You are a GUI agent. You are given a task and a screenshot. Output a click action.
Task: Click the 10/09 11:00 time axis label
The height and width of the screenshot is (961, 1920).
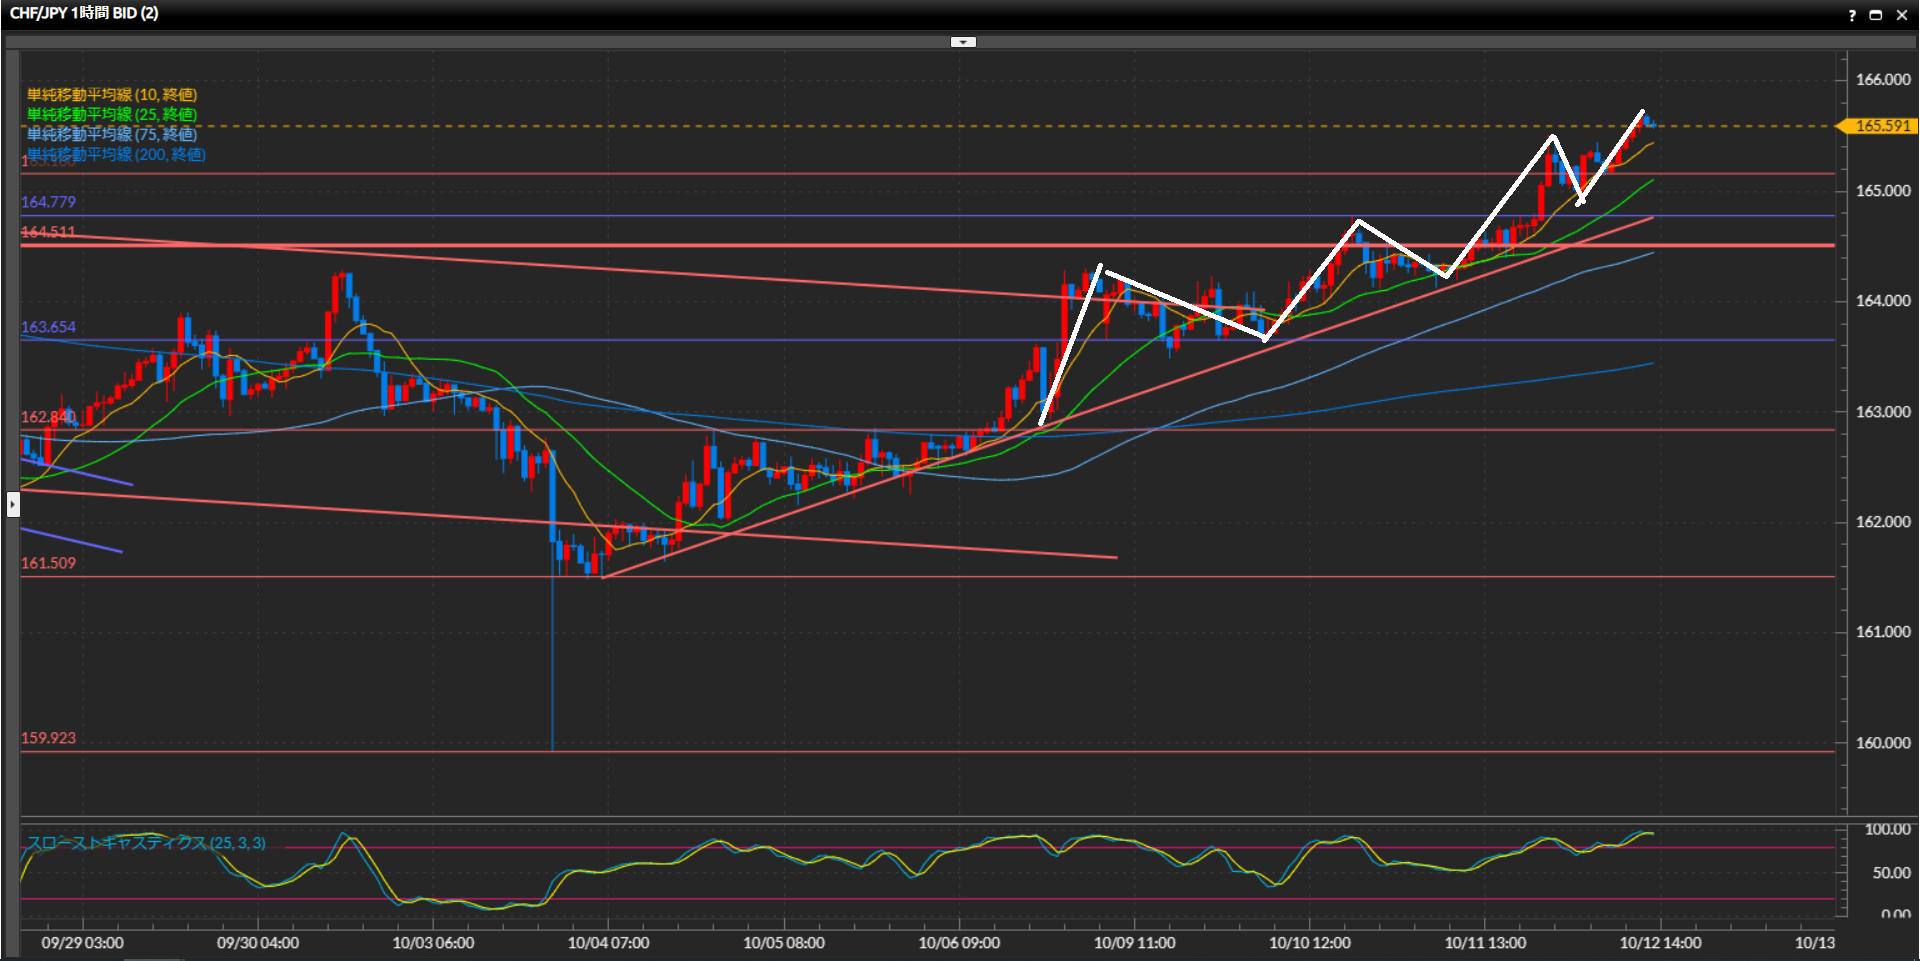(1134, 942)
